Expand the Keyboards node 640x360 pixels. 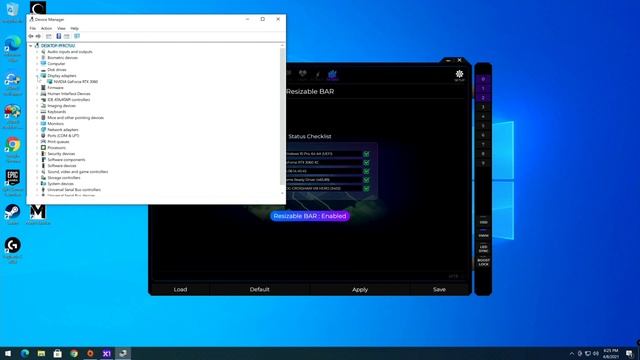[x=37, y=111]
